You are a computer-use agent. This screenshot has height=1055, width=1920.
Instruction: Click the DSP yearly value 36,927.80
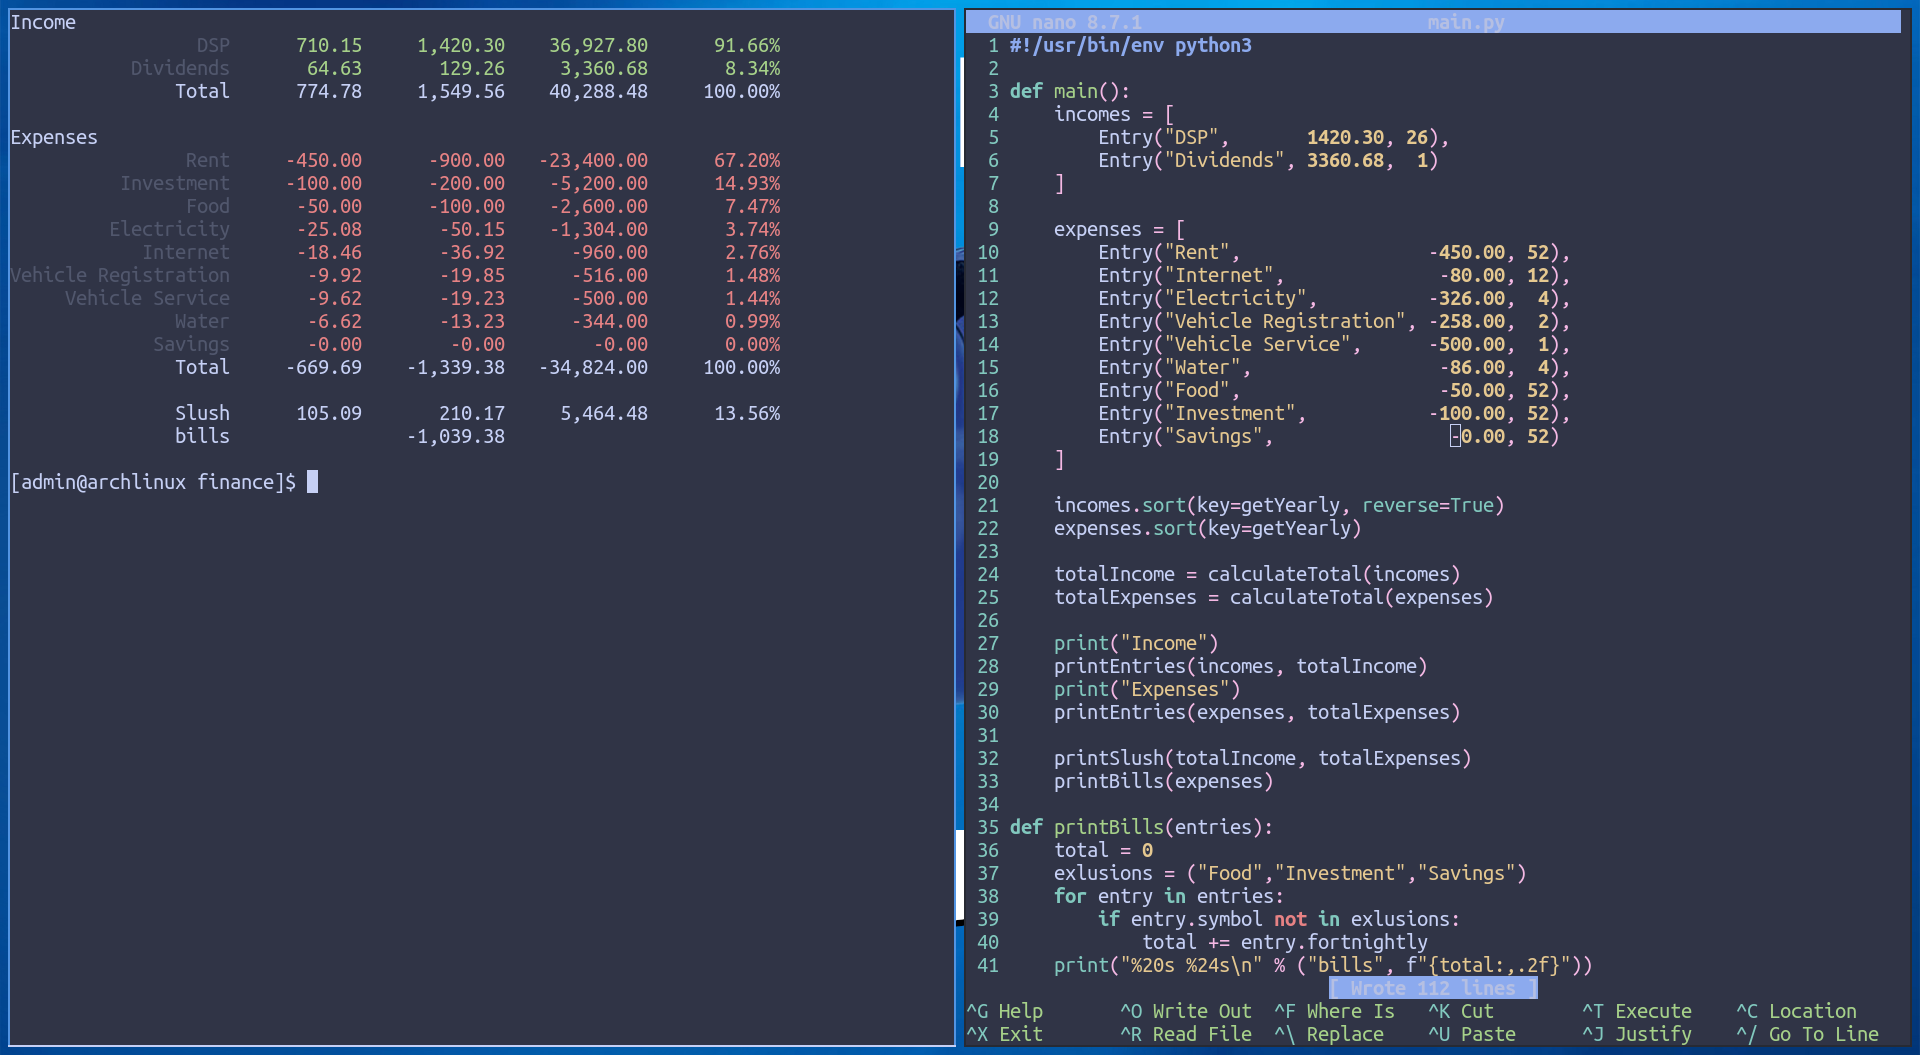click(598, 45)
